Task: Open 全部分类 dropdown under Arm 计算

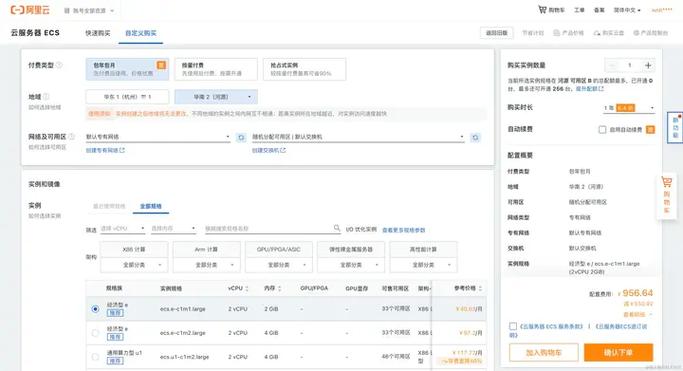Action: (x=206, y=265)
